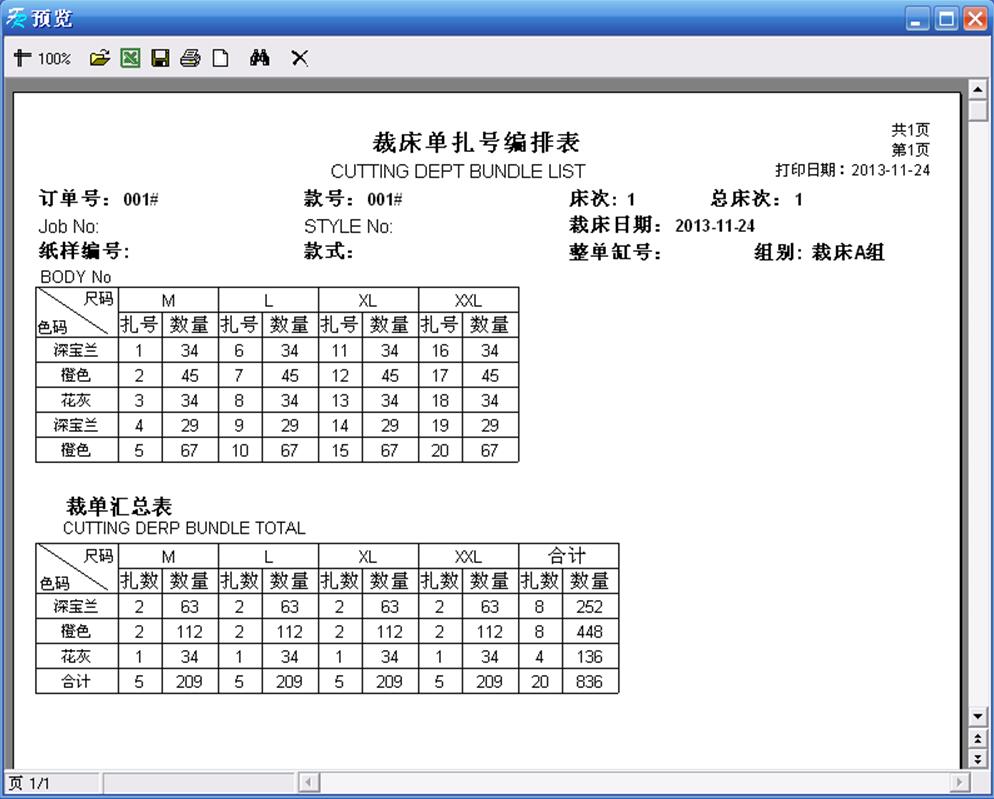Screen dimensions: 994x799
Task: Open page setup with blank page icon
Action: tap(220, 58)
